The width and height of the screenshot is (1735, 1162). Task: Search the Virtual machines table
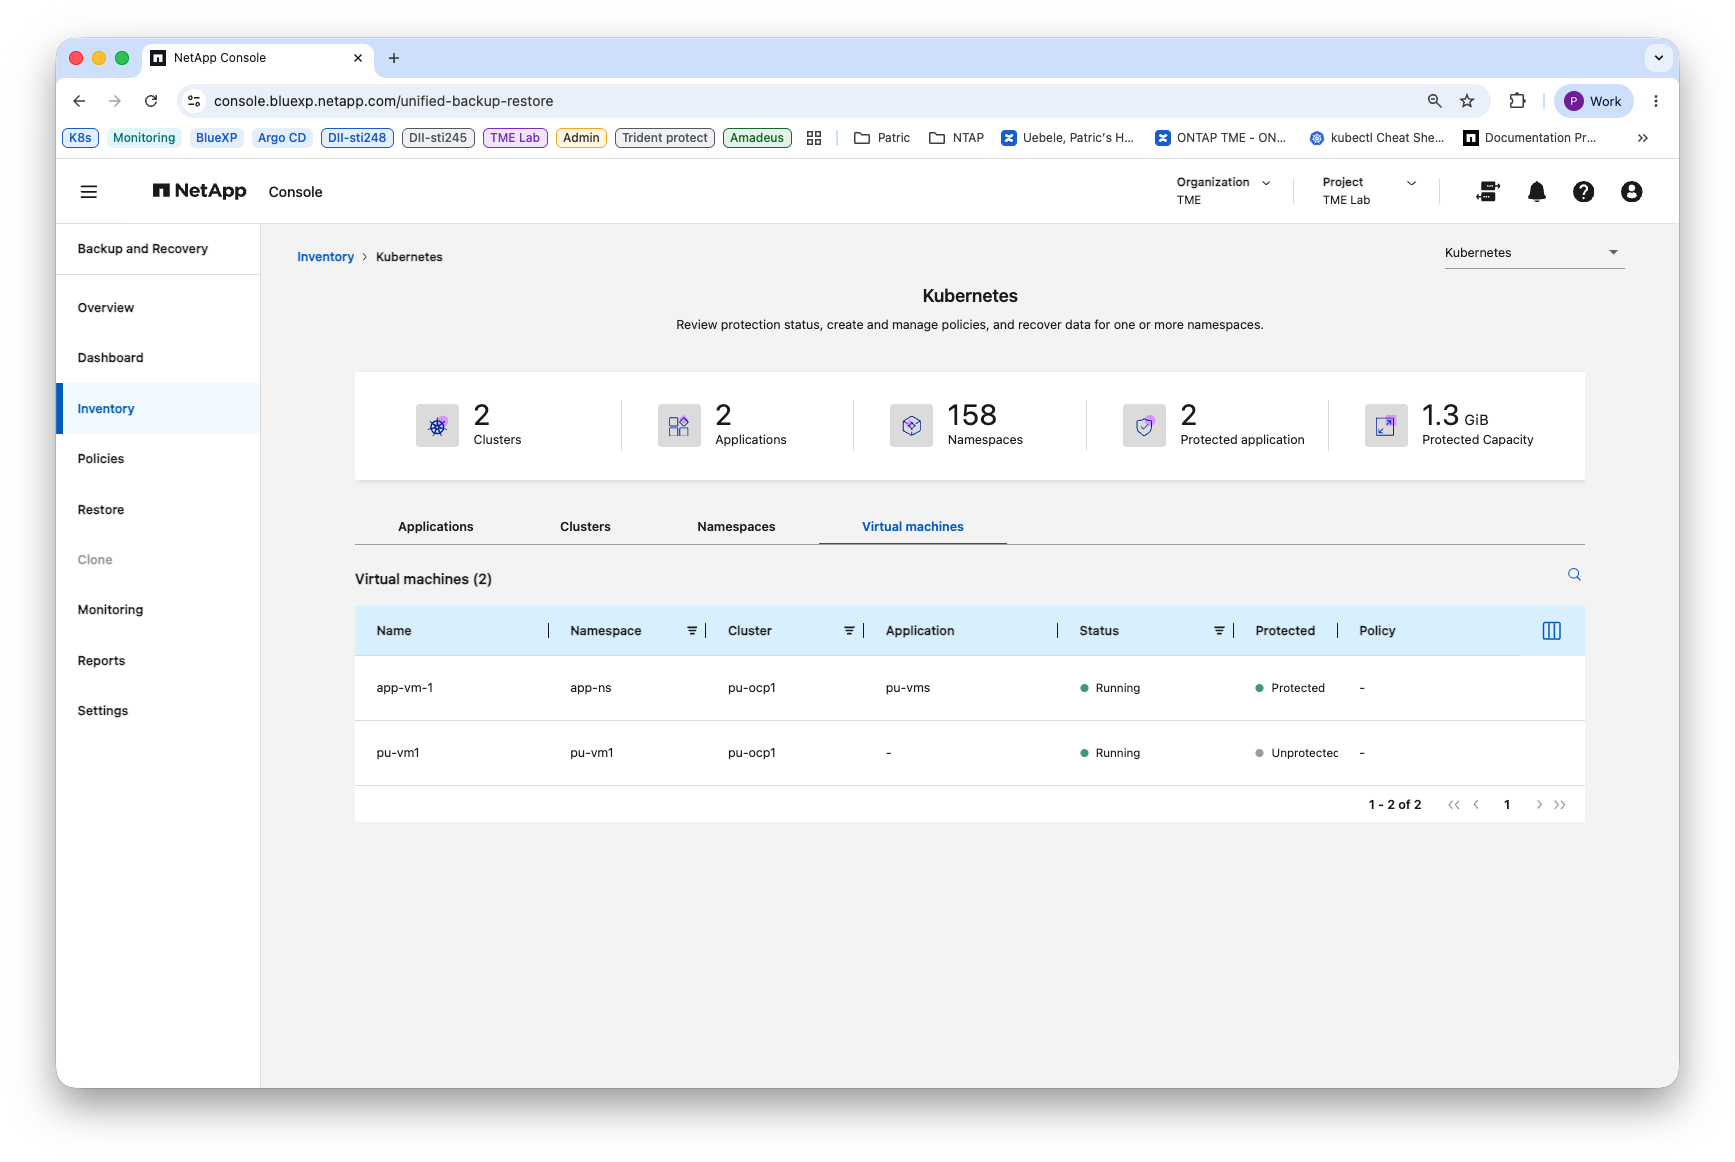1574,574
